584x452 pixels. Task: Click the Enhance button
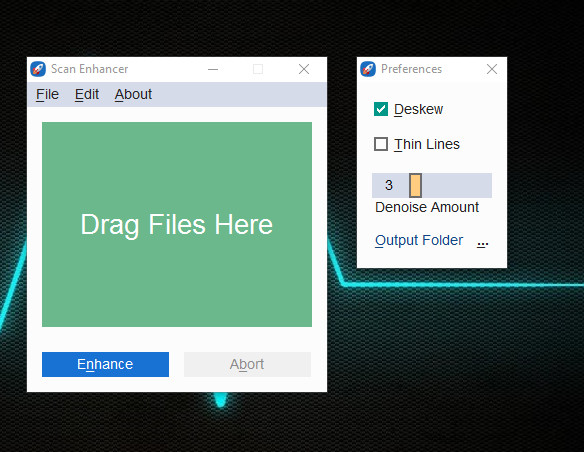pos(105,364)
